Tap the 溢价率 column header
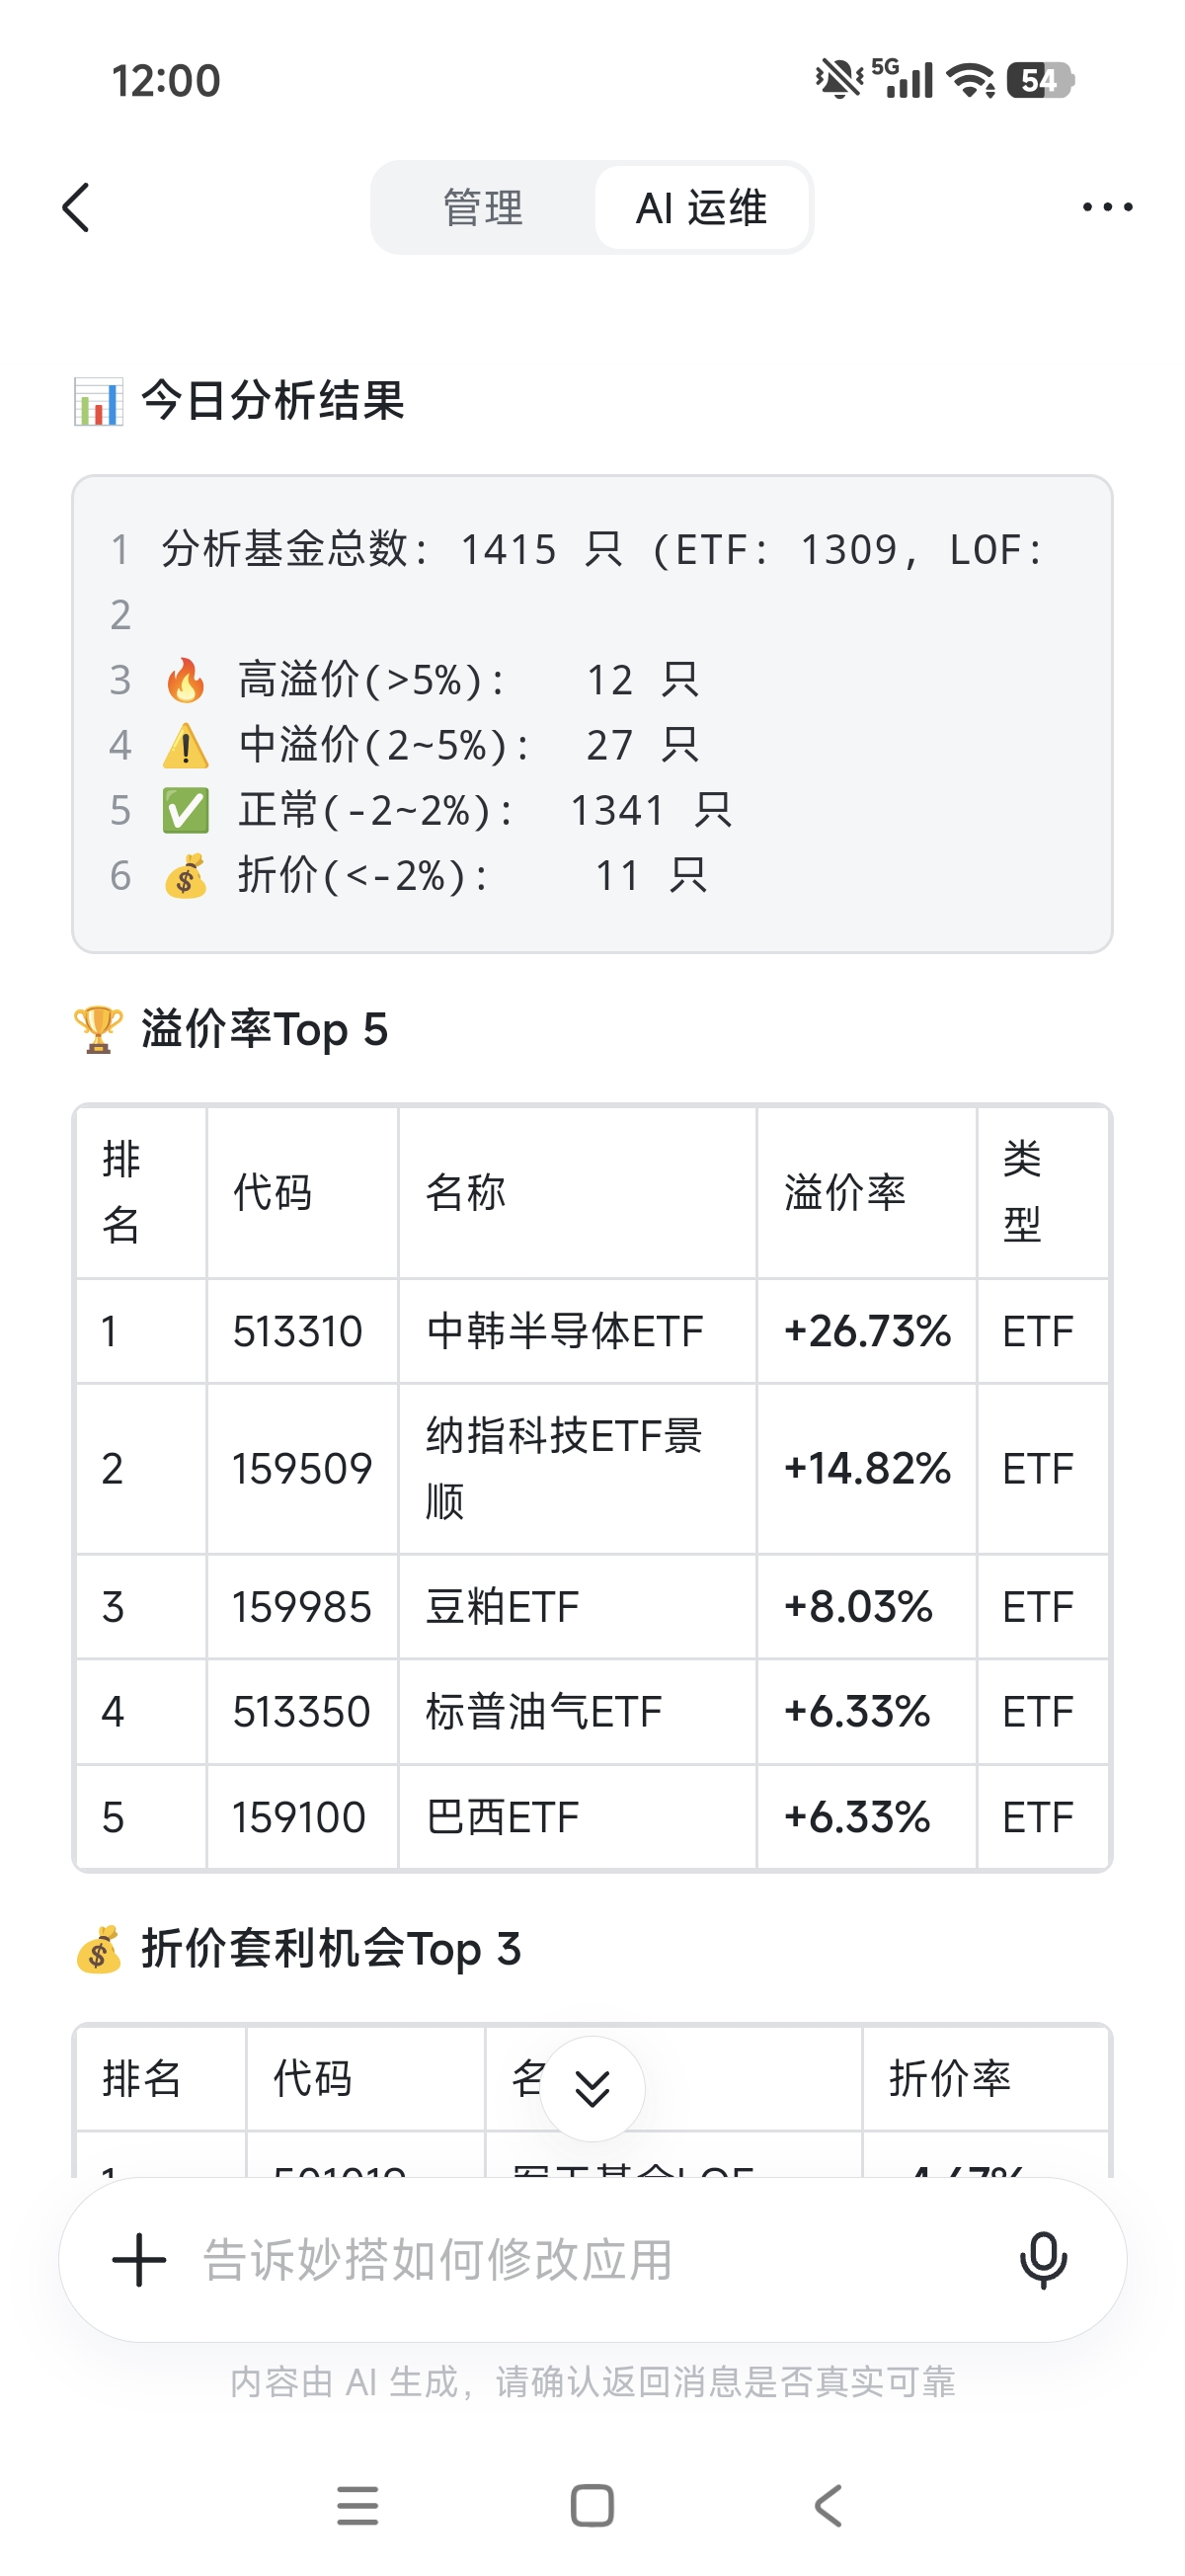 tap(845, 1192)
